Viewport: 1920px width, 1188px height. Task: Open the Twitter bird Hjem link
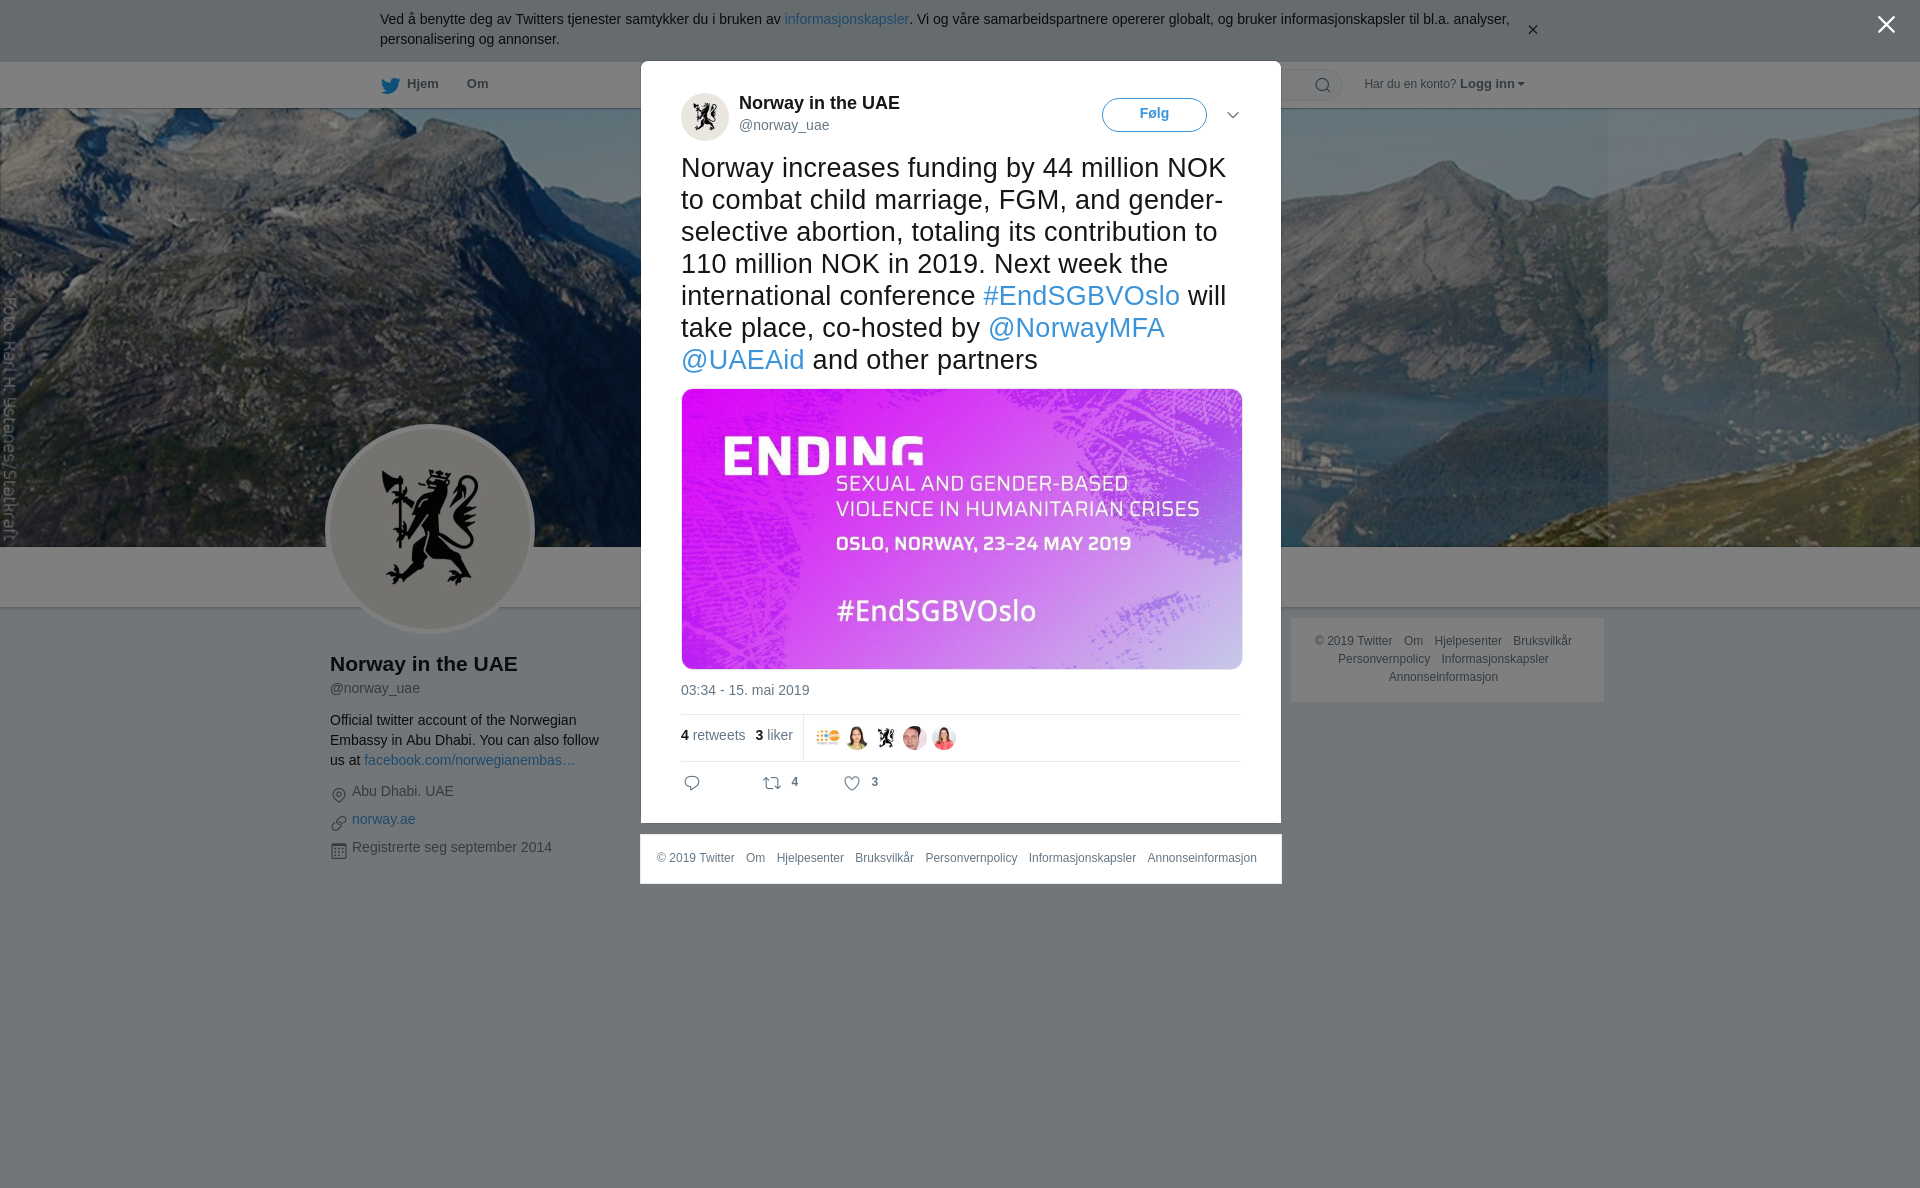(410, 85)
